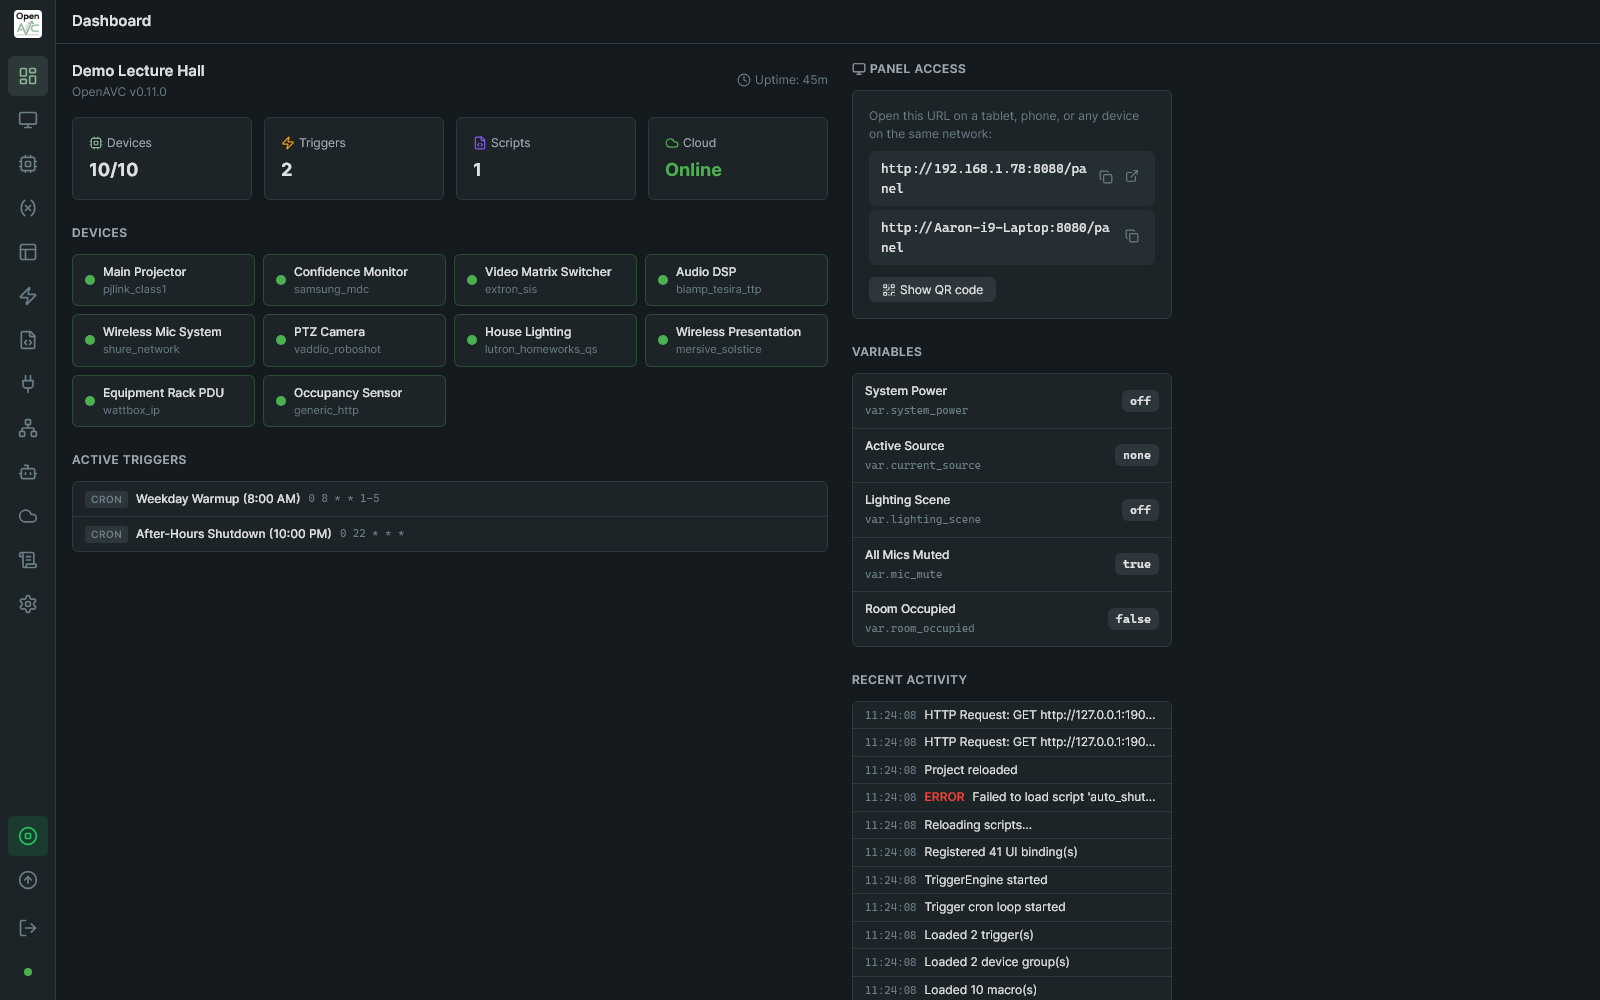Click the Project reloaded activity entry
This screenshot has width=1600, height=1000.
[x=1011, y=770]
